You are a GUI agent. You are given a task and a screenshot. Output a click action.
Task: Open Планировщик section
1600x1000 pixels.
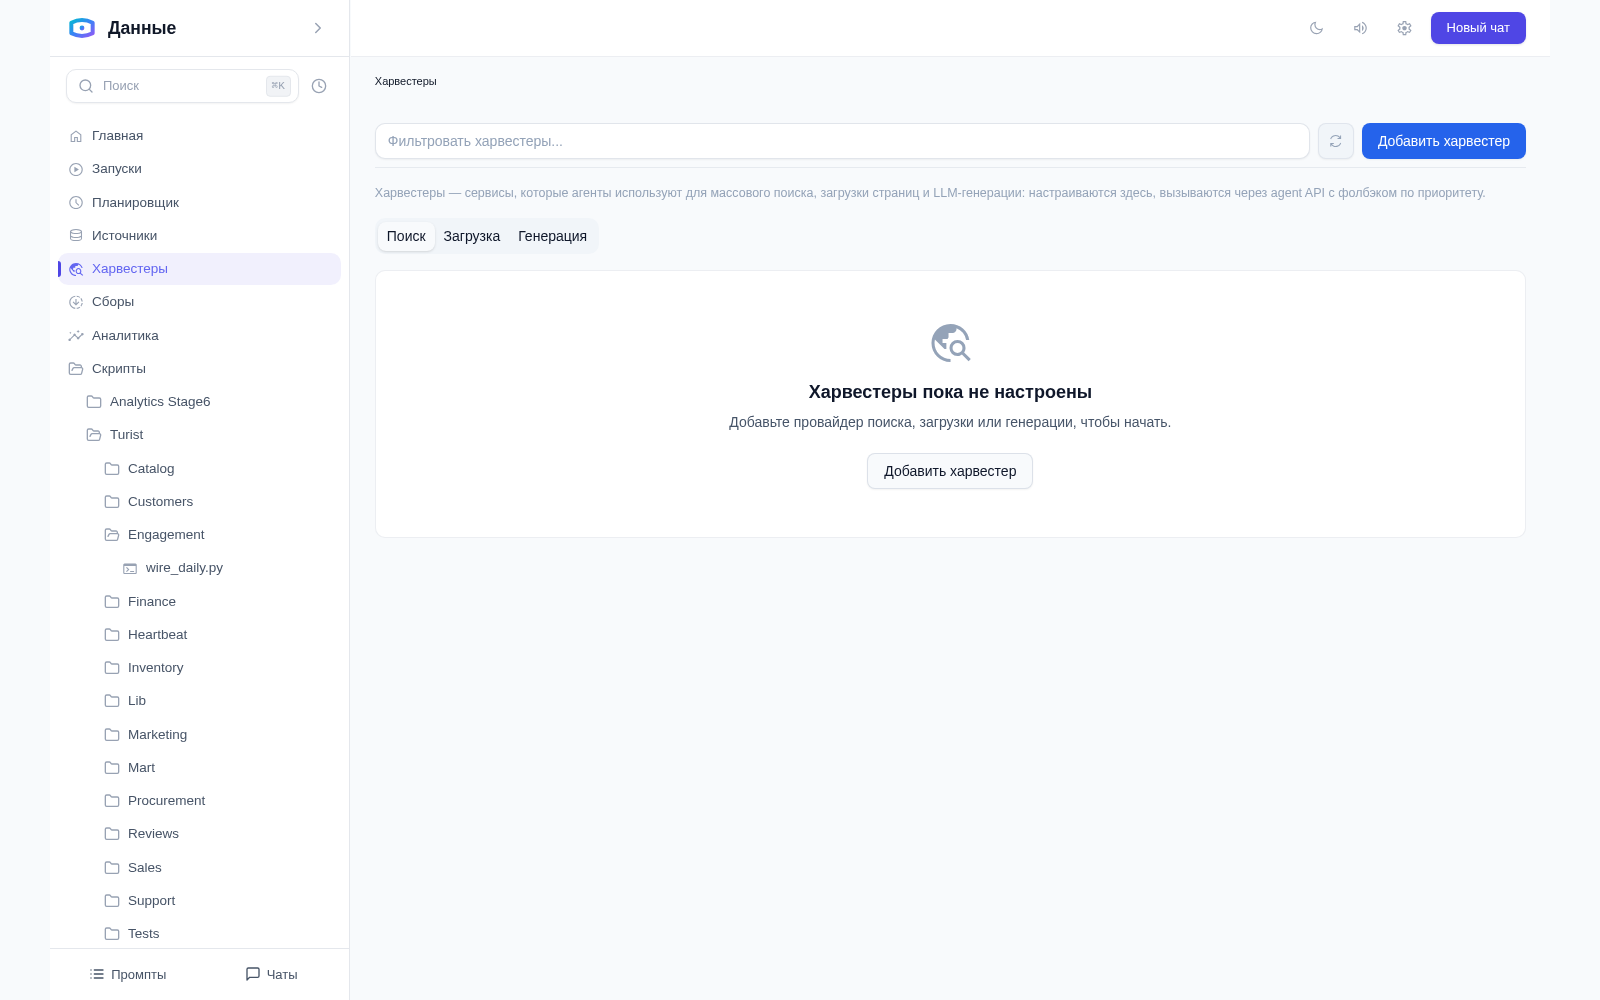pos(200,202)
